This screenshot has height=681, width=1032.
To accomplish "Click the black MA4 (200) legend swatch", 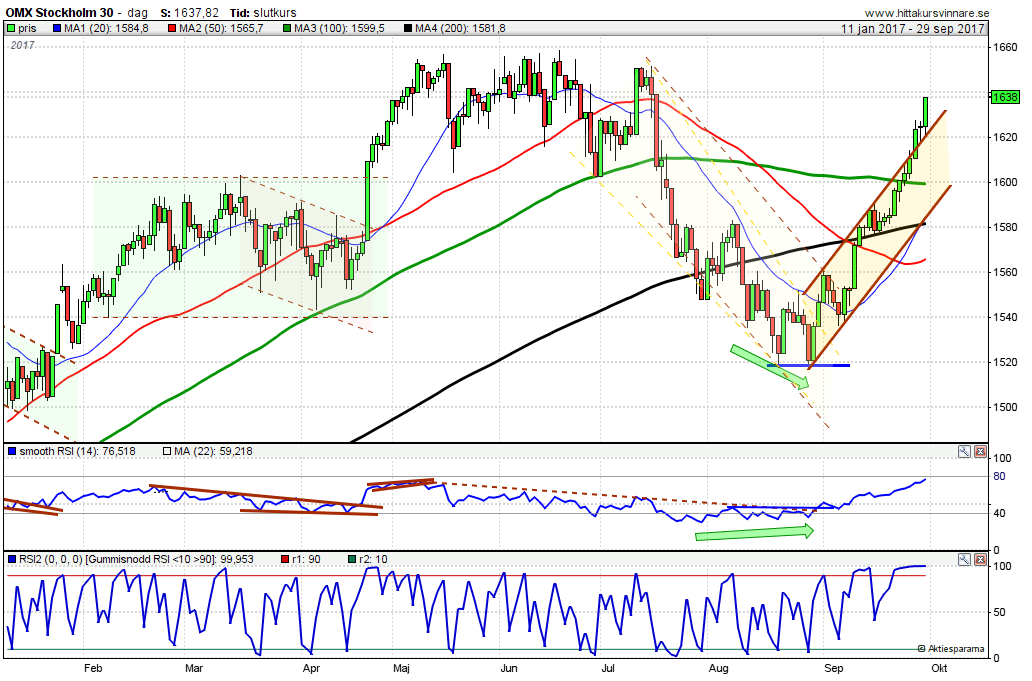I will click(x=407, y=28).
